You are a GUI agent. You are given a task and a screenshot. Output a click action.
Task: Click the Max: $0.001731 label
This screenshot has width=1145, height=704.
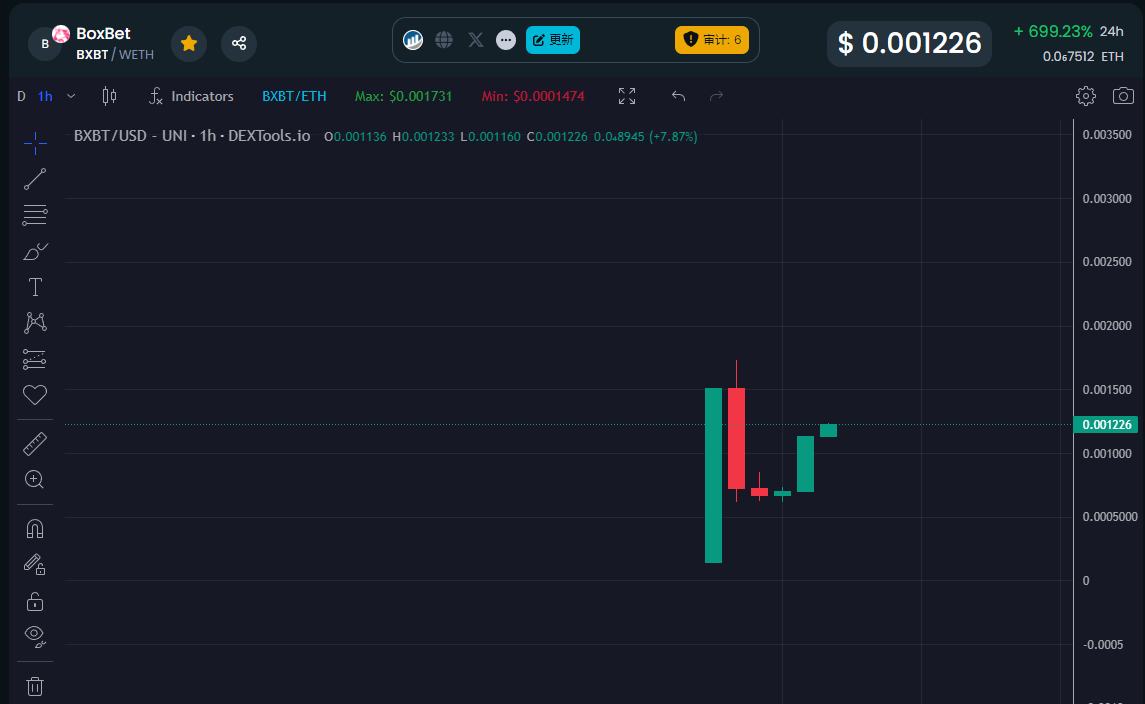point(403,96)
